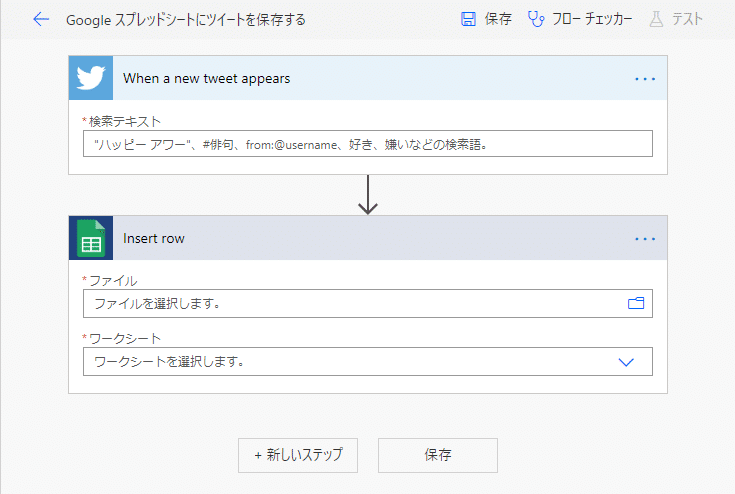Open the folder picker icon in the ファイル field

click(635, 303)
